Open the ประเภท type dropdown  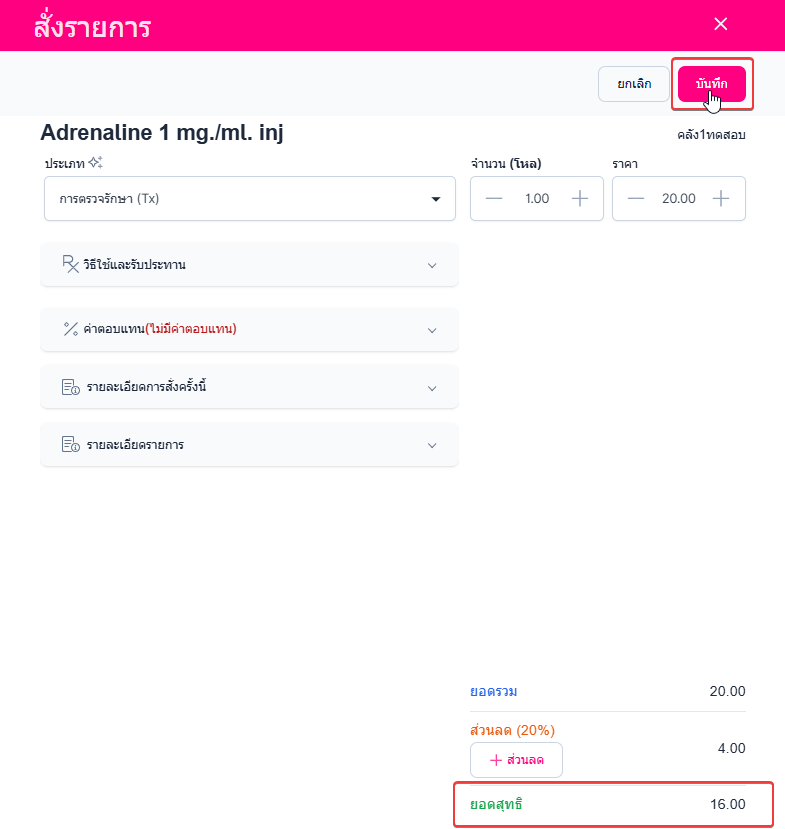click(x=250, y=199)
